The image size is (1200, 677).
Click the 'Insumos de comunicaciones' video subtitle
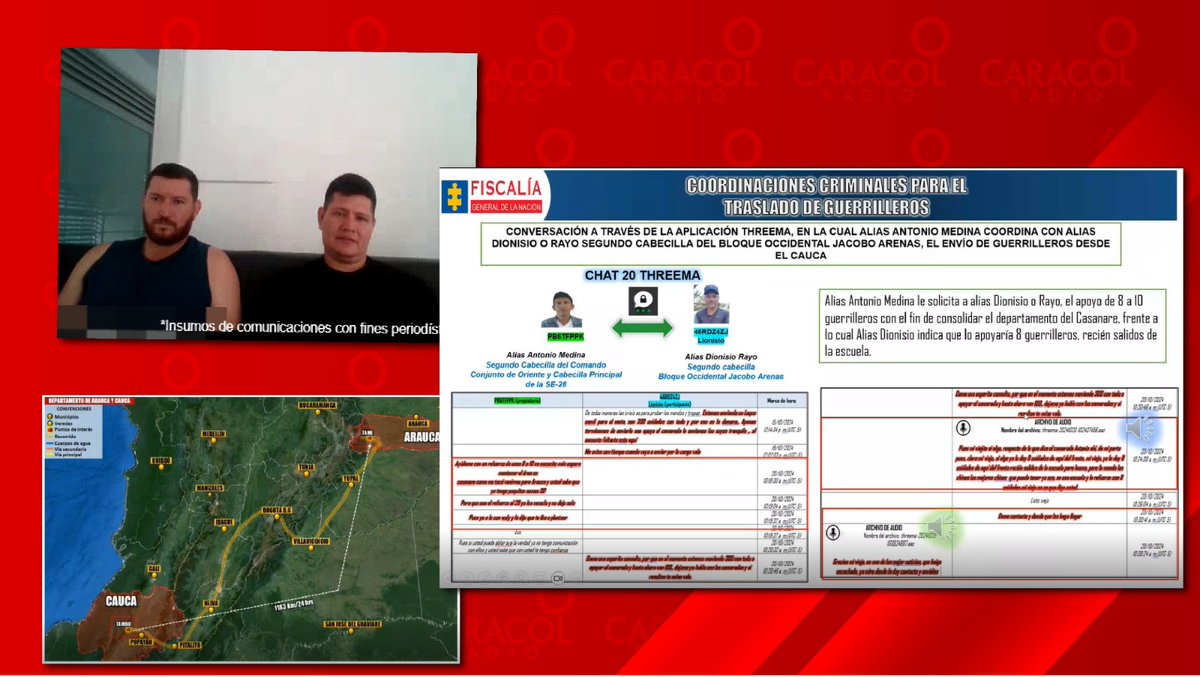point(299,325)
